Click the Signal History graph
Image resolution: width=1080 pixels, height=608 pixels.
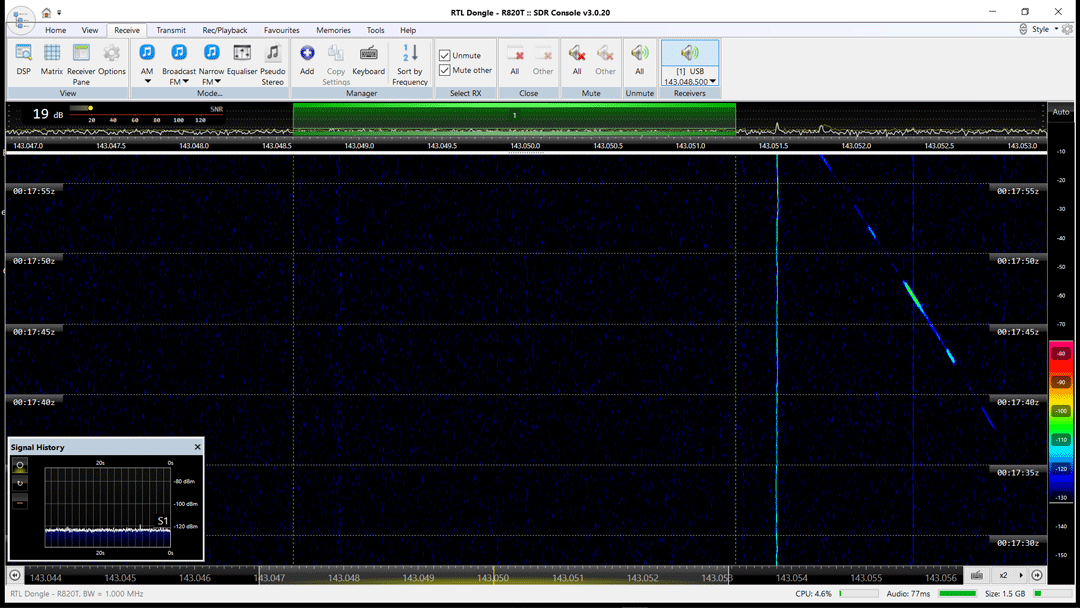click(x=107, y=507)
